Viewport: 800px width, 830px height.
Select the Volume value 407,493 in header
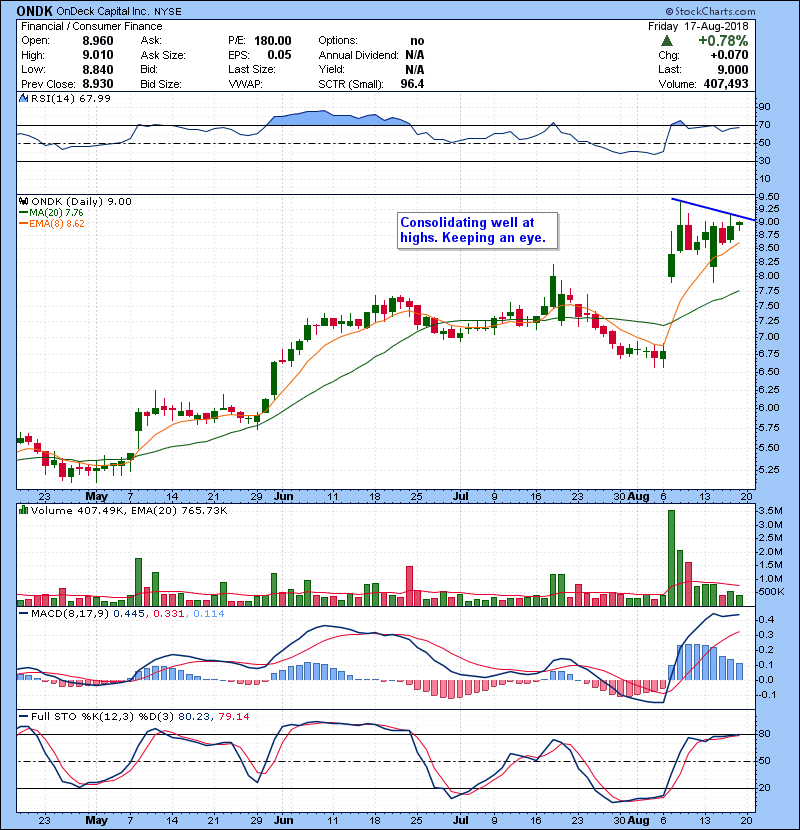coord(726,84)
